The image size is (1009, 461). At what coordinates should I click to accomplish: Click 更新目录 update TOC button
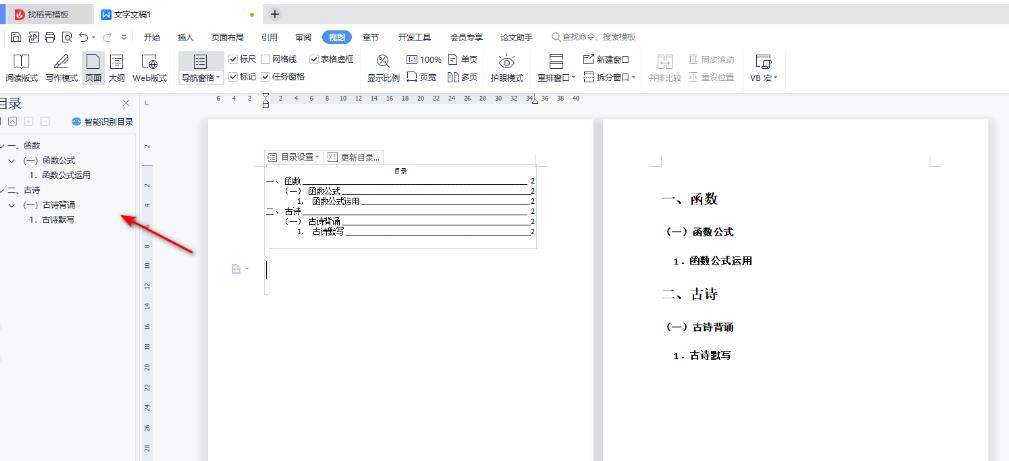click(x=353, y=157)
